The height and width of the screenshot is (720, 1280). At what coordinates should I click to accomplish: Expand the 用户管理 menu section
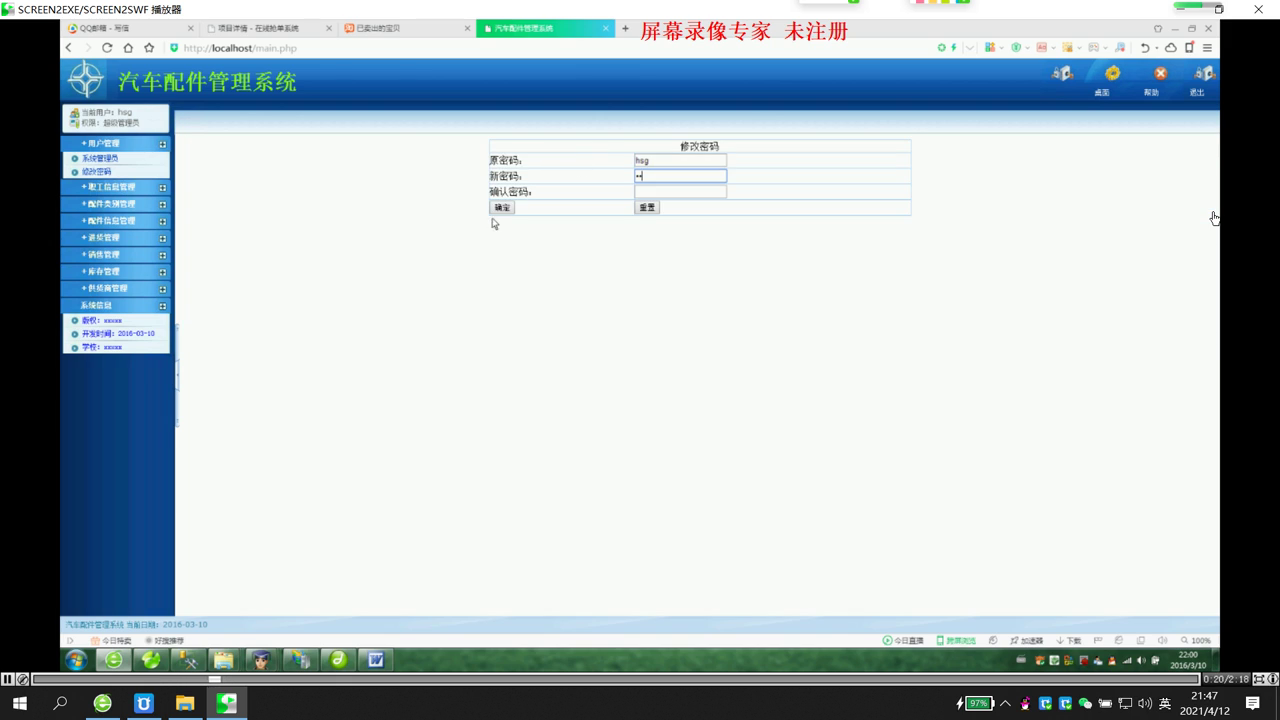(116, 144)
